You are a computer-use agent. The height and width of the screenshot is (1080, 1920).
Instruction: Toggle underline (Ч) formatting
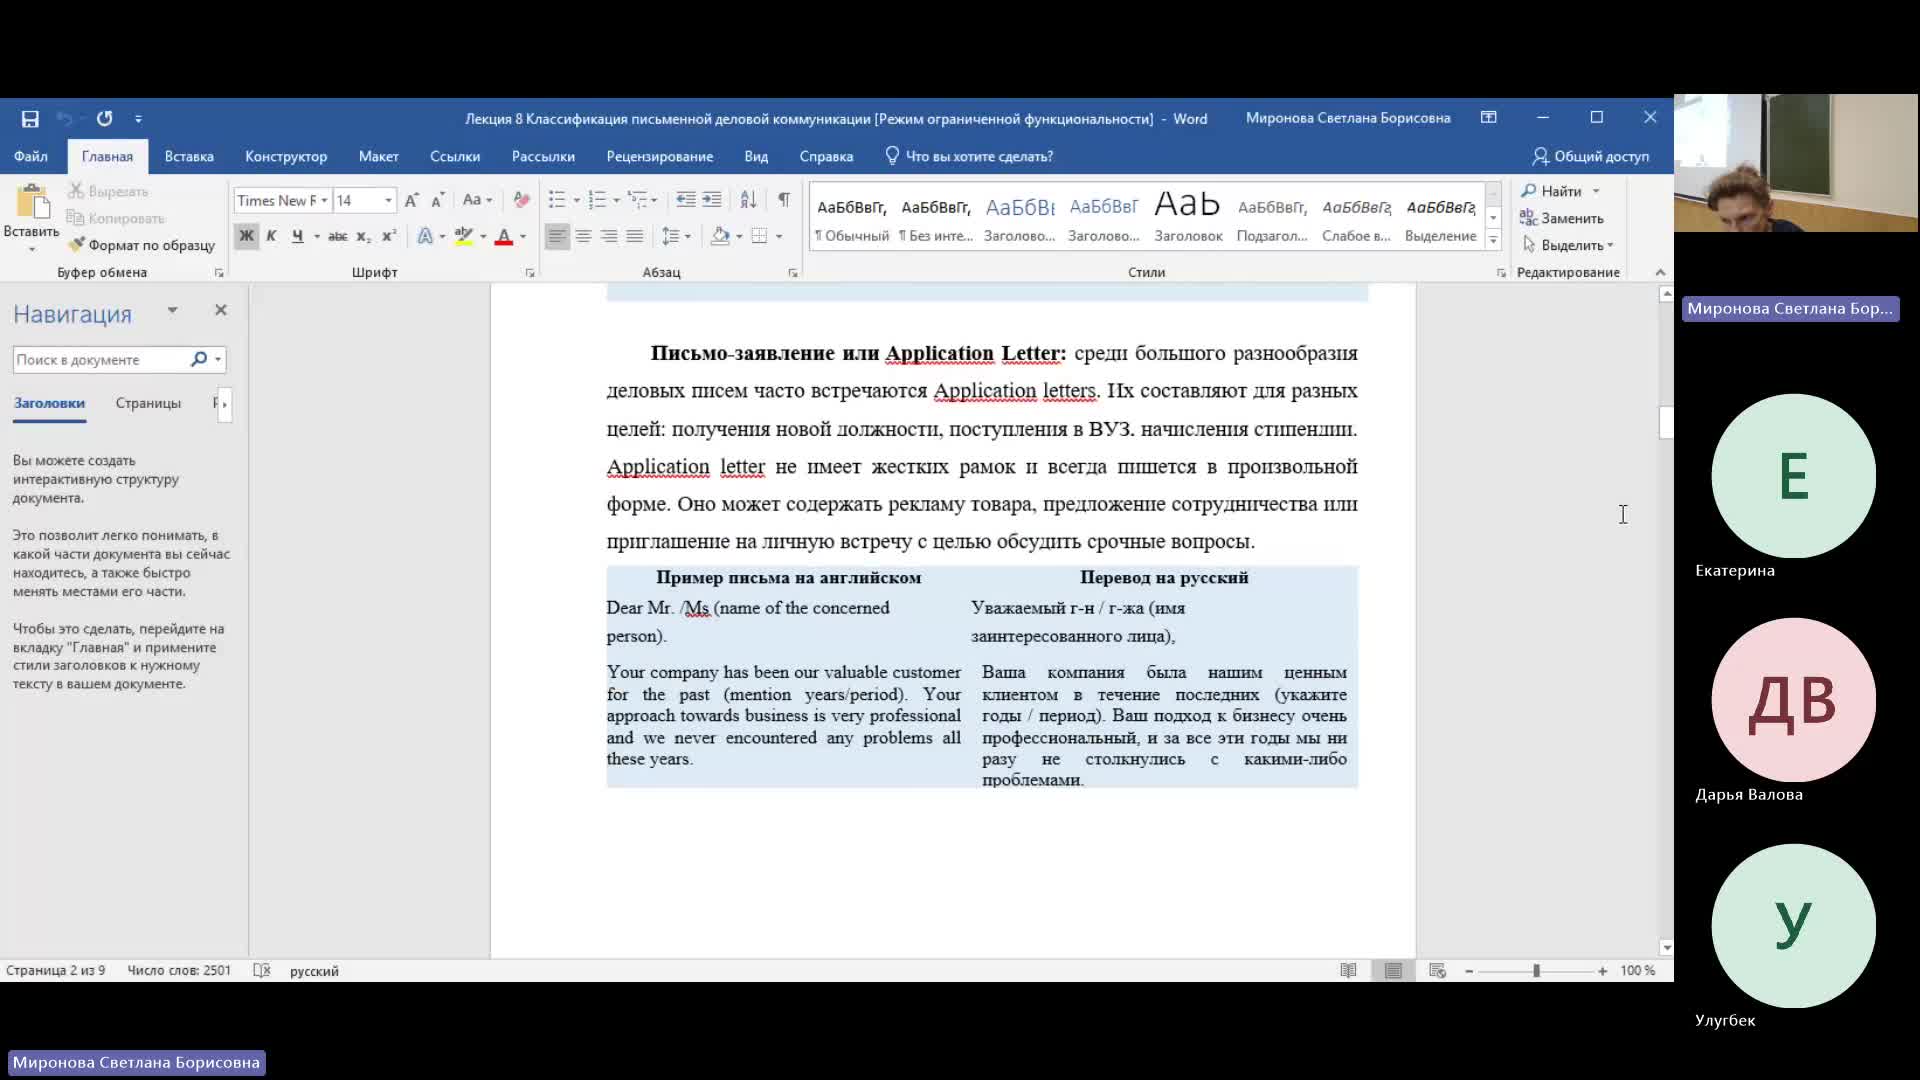[297, 236]
